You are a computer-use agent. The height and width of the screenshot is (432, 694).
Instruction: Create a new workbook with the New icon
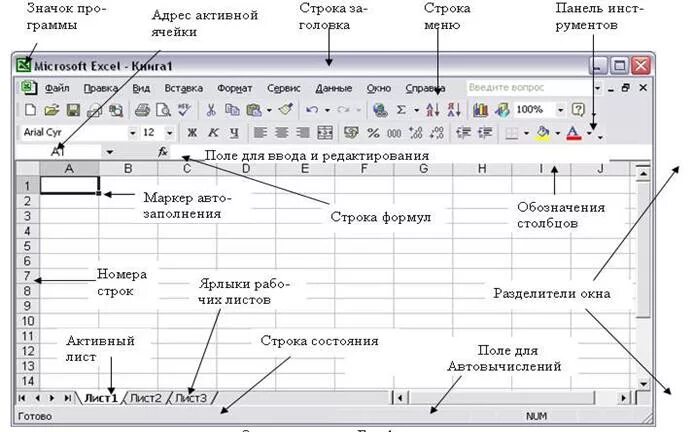tap(30, 109)
